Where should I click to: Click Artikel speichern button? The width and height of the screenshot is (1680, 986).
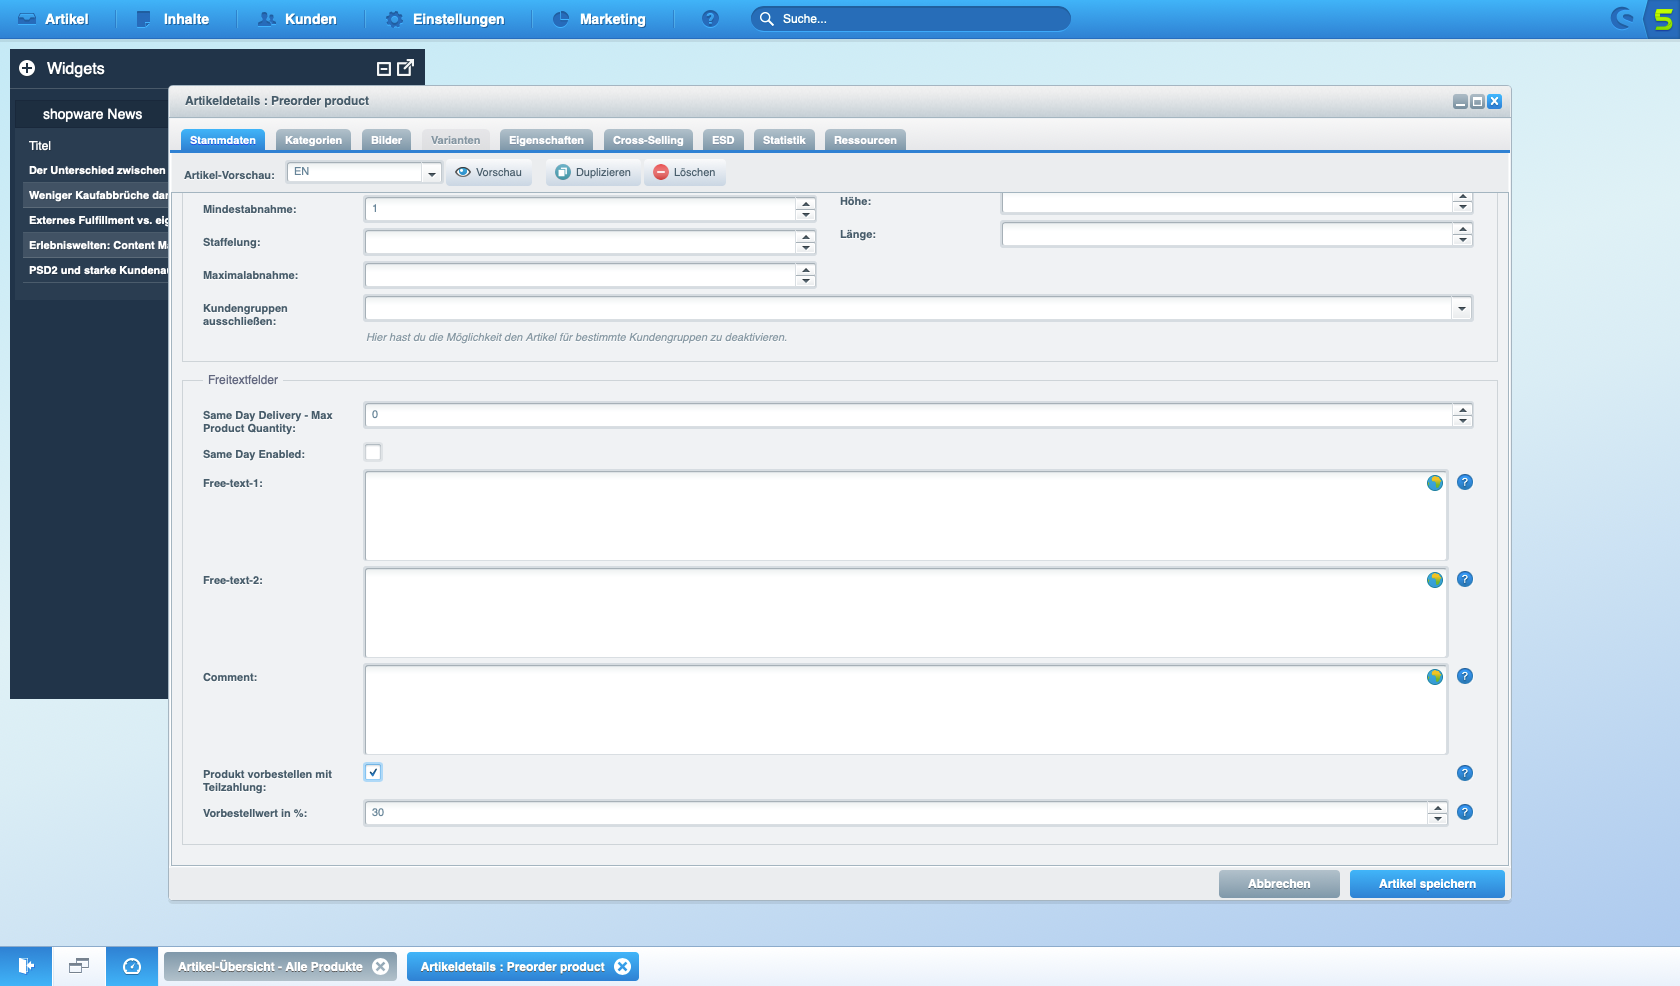coord(1427,884)
